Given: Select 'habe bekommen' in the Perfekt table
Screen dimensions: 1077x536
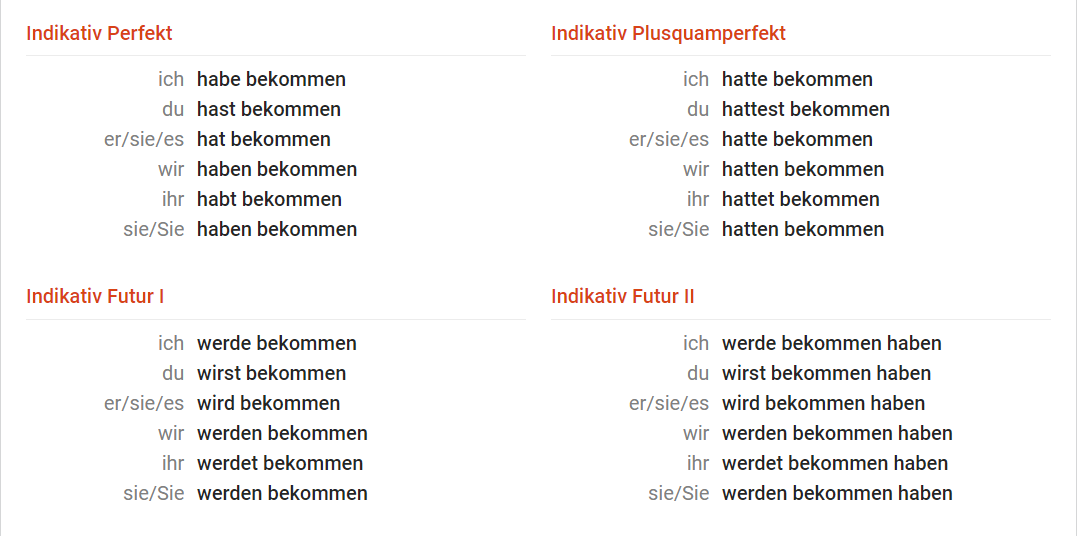Looking at the screenshot, I should 271,79.
